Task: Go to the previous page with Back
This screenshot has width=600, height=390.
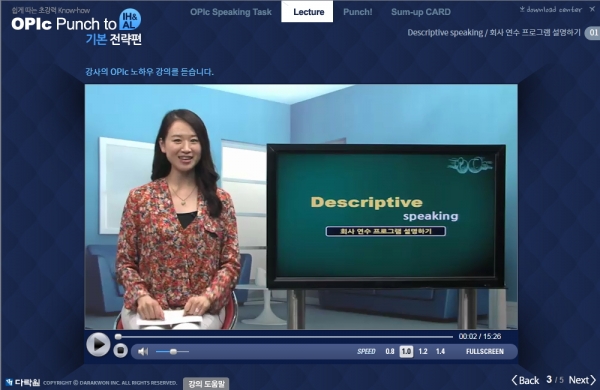Action: click(525, 380)
